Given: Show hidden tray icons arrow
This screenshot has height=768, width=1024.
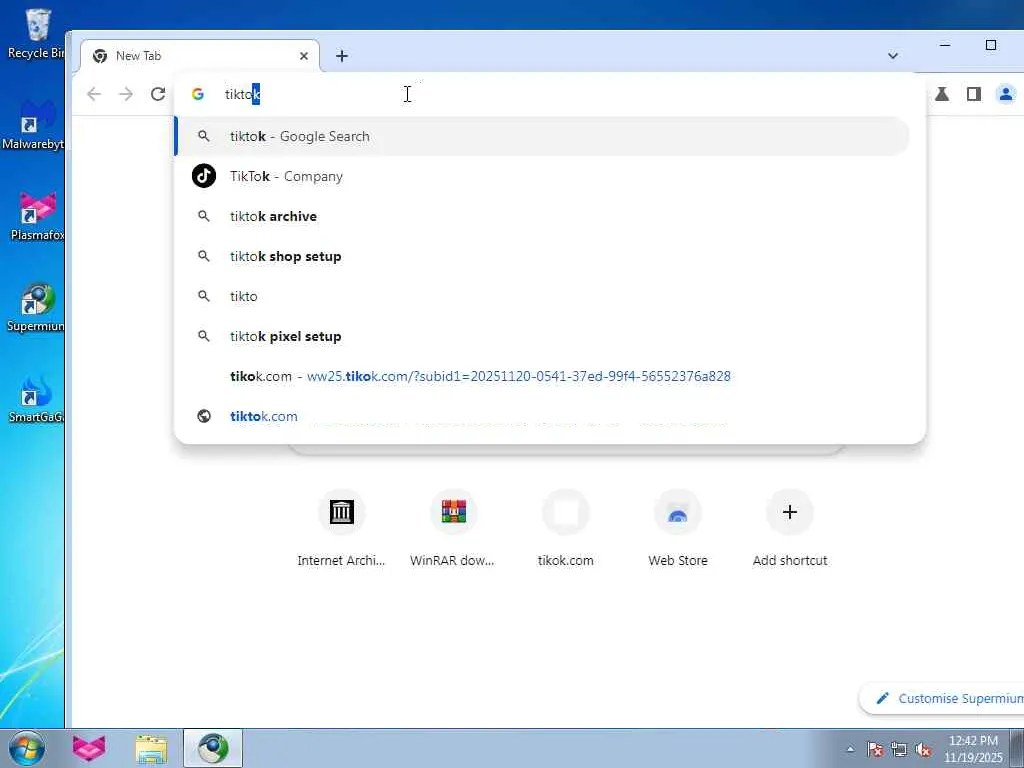Looking at the screenshot, I should [x=850, y=749].
